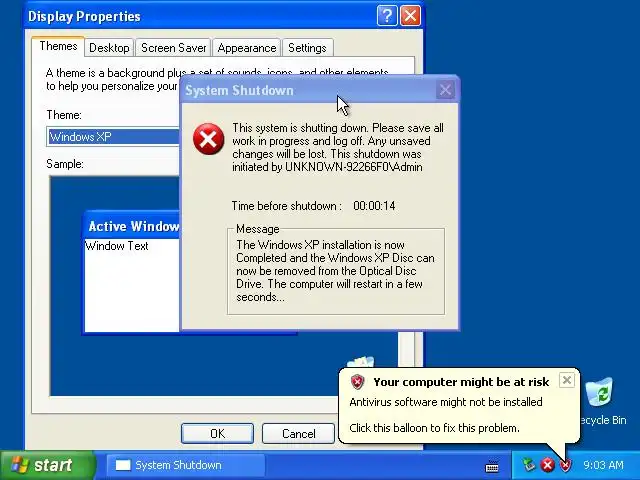Click the Security Center shield tray icon
640x480 pixels.
pyautogui.click(x=566, y=465)
